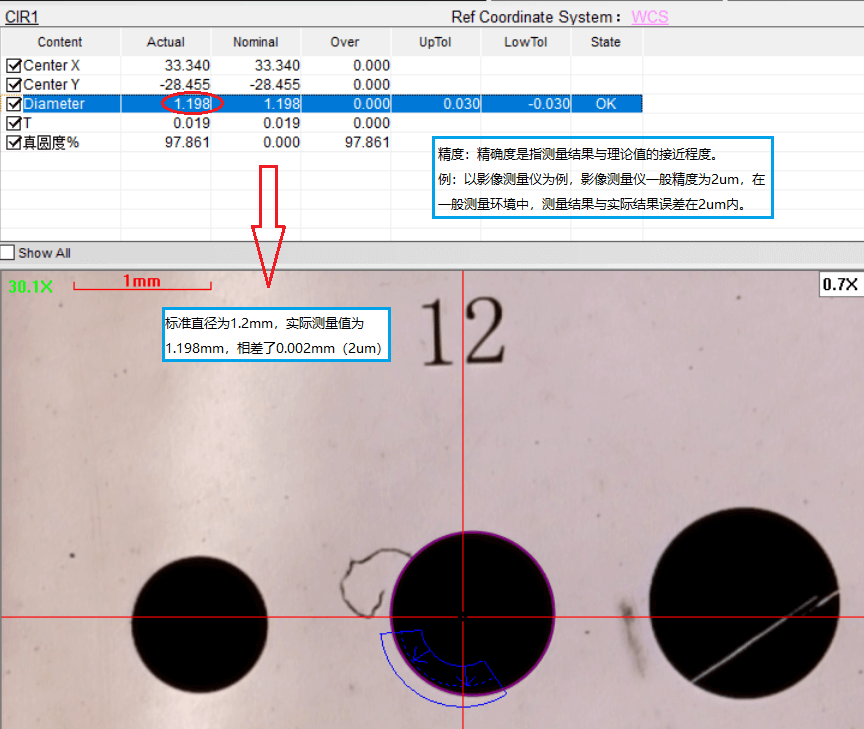Select the CIR1 feature name label
This screenshot has height=729, width=864.
pyautogui.click(x=22, y=17)
